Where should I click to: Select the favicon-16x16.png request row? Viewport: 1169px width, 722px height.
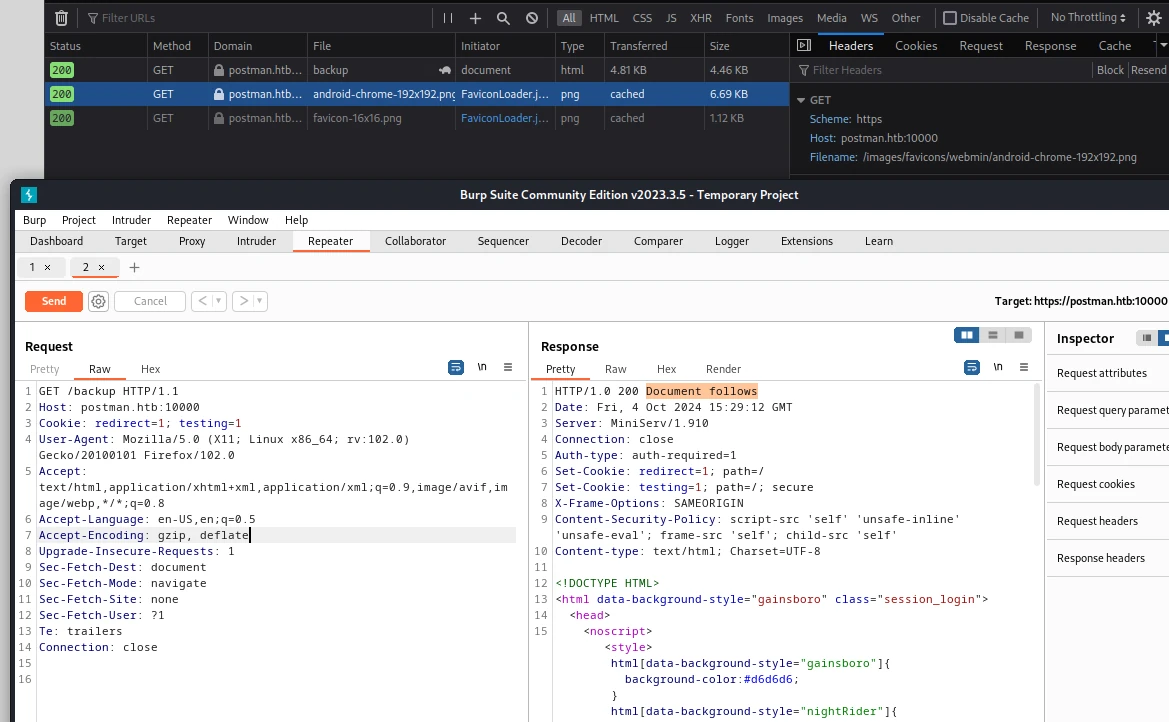[x=417, y=118]
